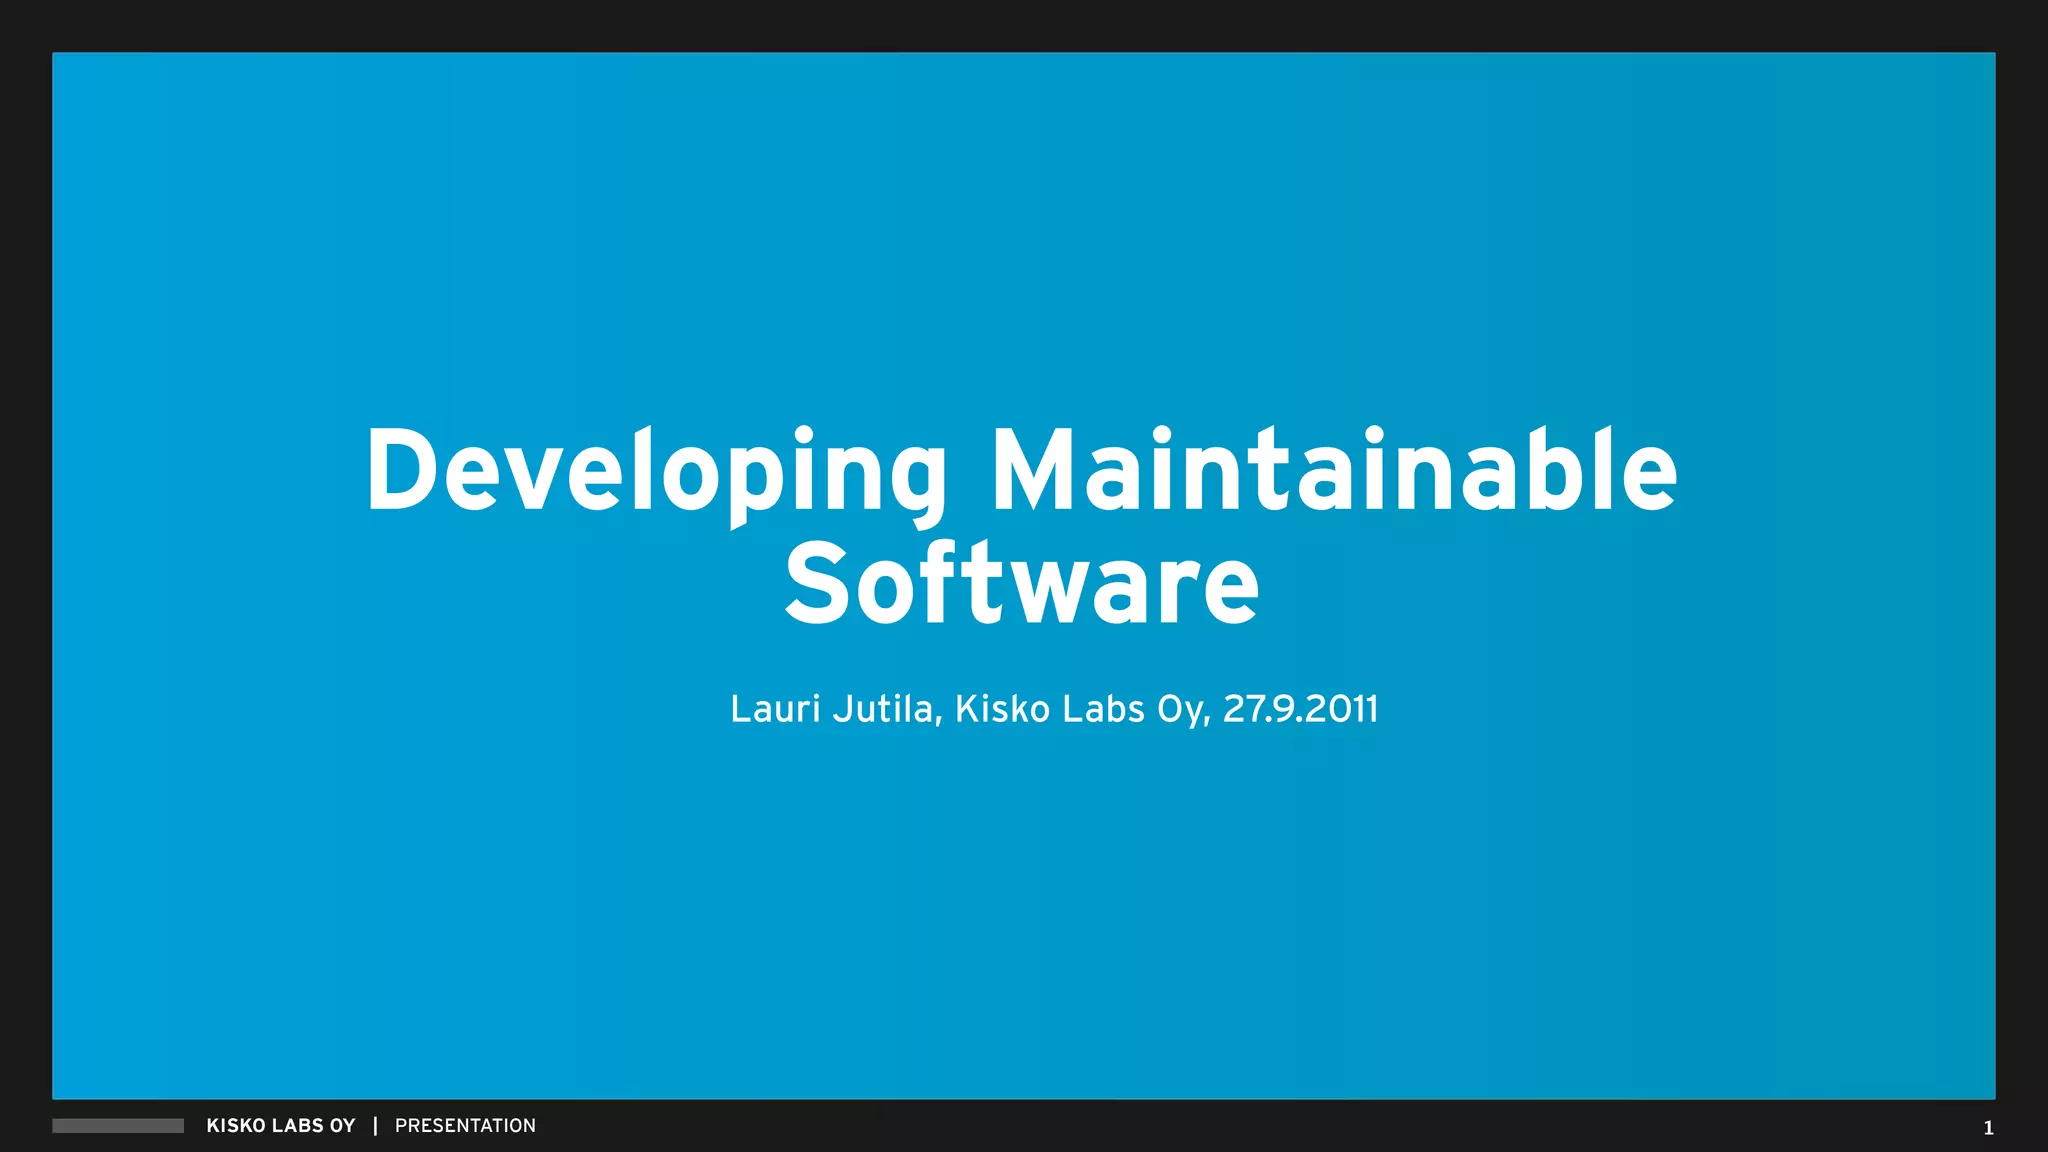Click the word Labs in the subtitle
Image resolution: width=2048 pixels, height=1152 pixels.
(1103, 708)
